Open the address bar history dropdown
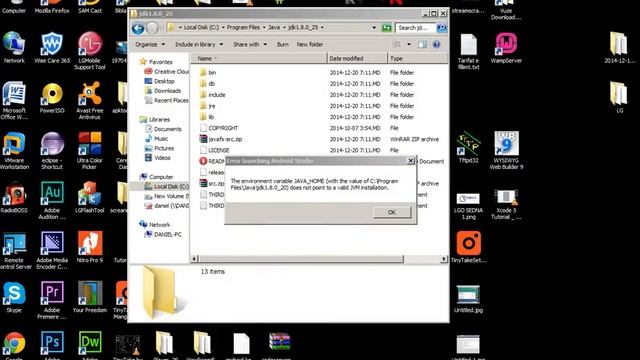 click(x=374, y=28)
